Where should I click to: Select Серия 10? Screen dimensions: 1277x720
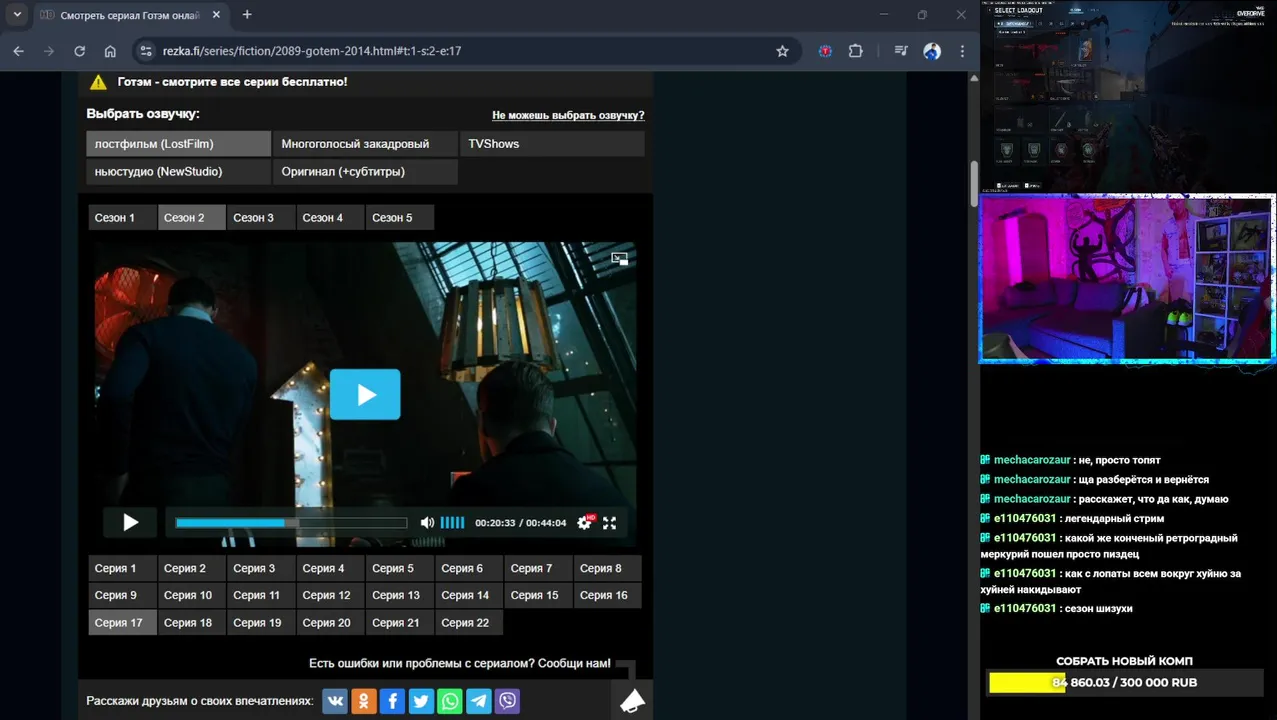(x=192, y=595)
